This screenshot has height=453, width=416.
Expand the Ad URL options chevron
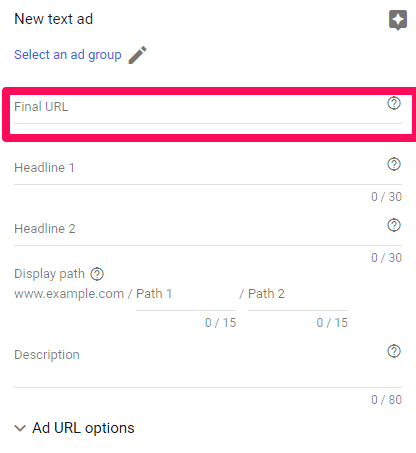(x=20, y=428)
